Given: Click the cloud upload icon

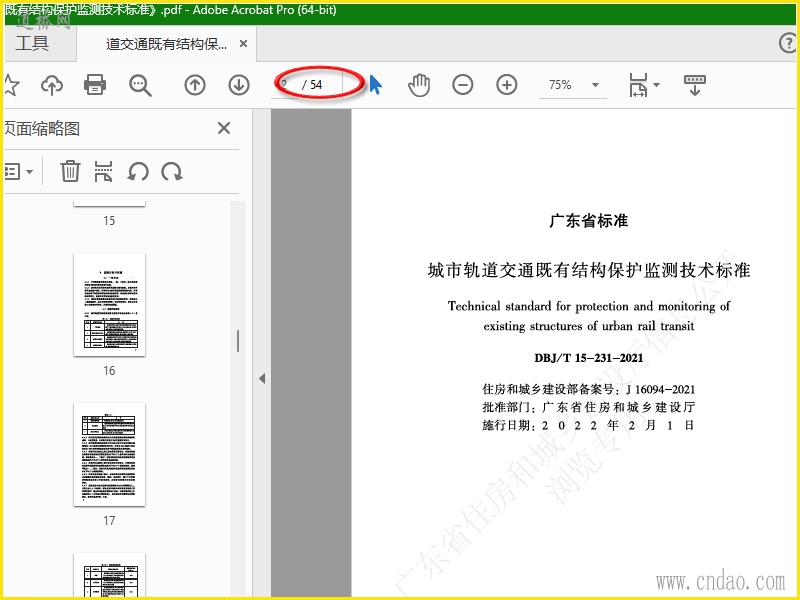Looking at the screenshot, I should [x=52, y=85].
